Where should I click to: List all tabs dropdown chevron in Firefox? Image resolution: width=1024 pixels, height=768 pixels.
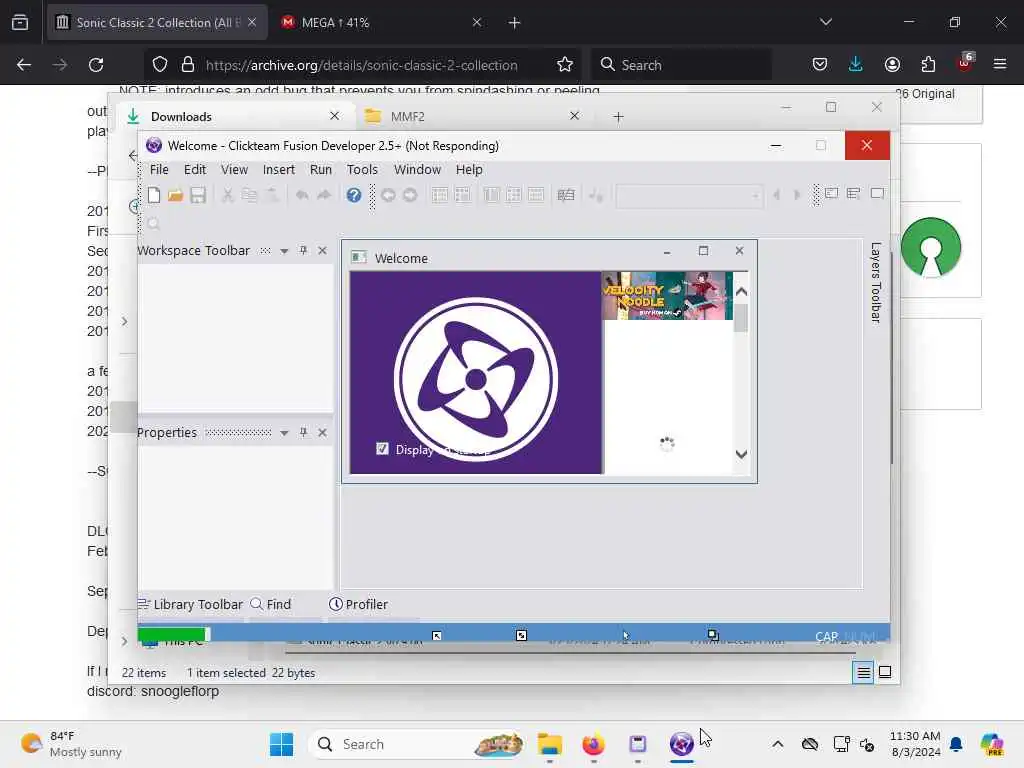[825, 22]
